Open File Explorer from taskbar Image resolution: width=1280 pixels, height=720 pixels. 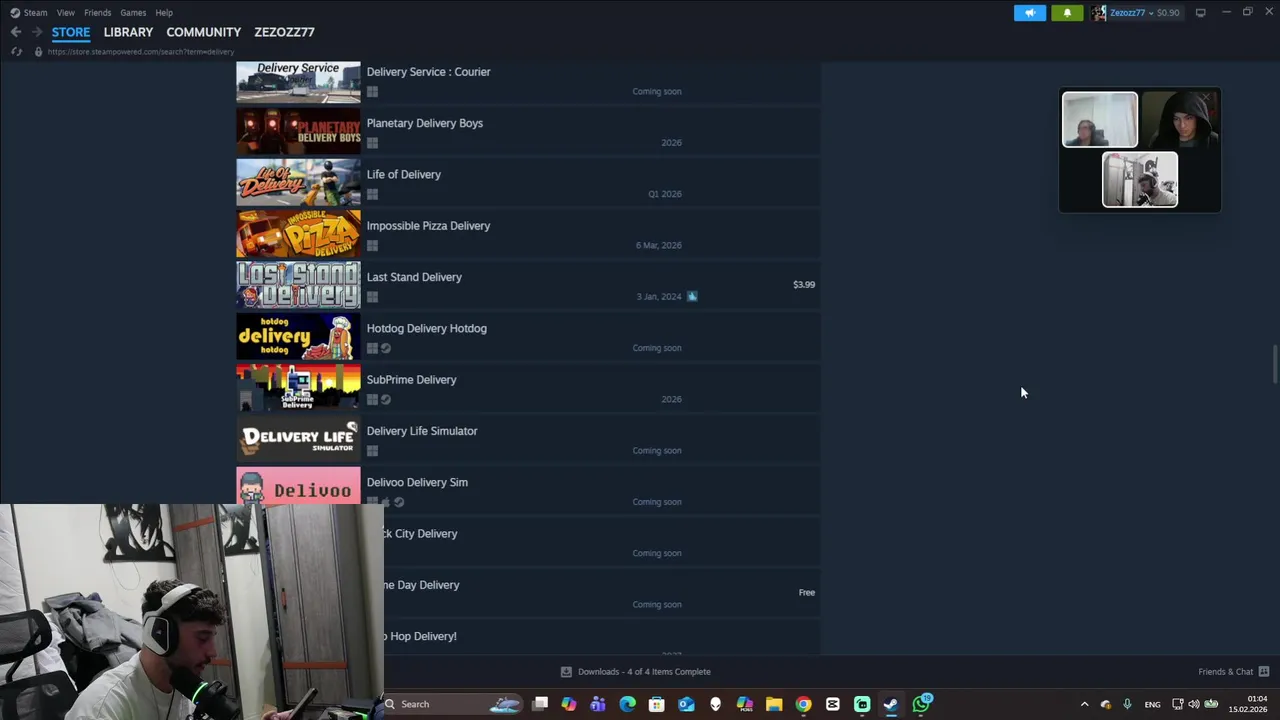pyautogui.click(x=774, y=704)
